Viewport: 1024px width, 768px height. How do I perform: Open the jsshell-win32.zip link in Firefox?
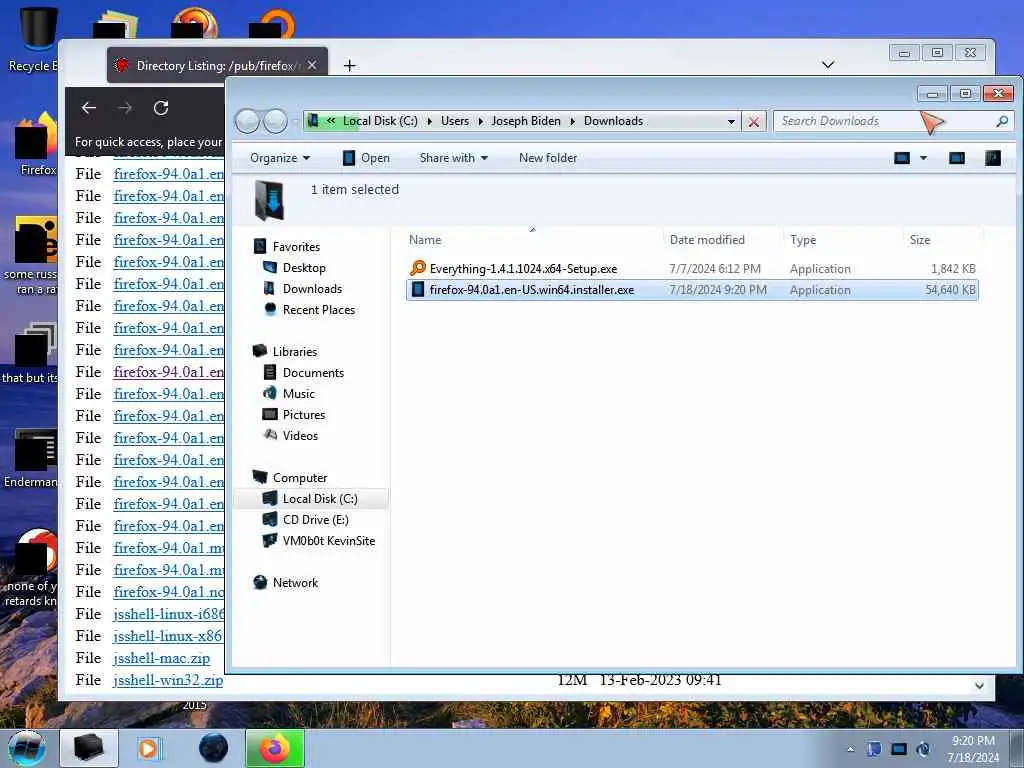[x=168, y=680]
